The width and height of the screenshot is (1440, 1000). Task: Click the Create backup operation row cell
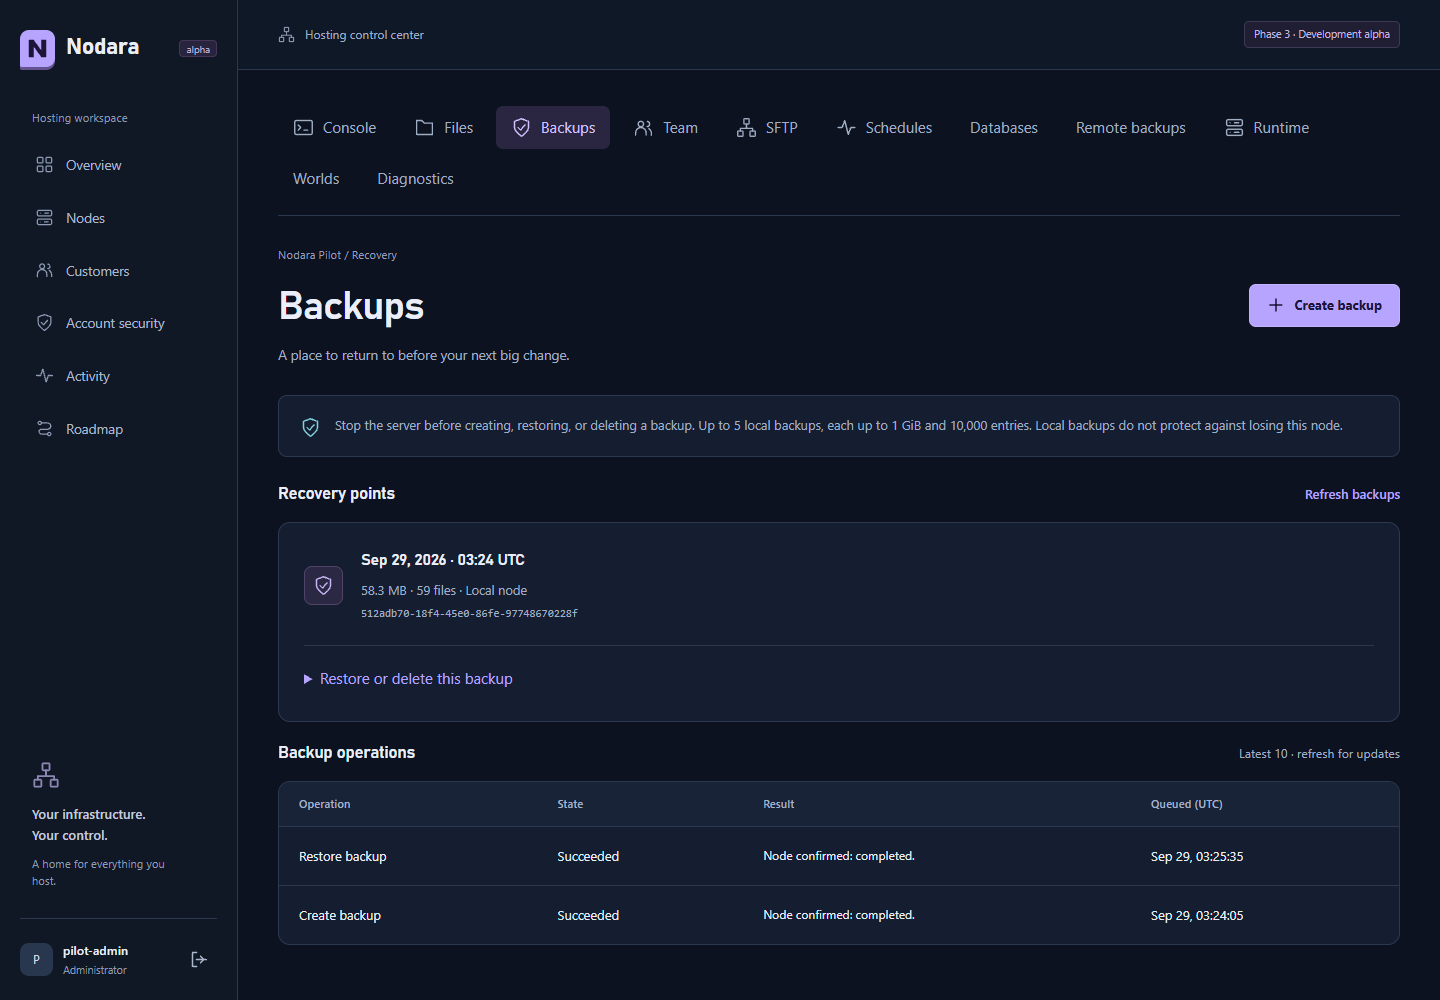(340, 916)
